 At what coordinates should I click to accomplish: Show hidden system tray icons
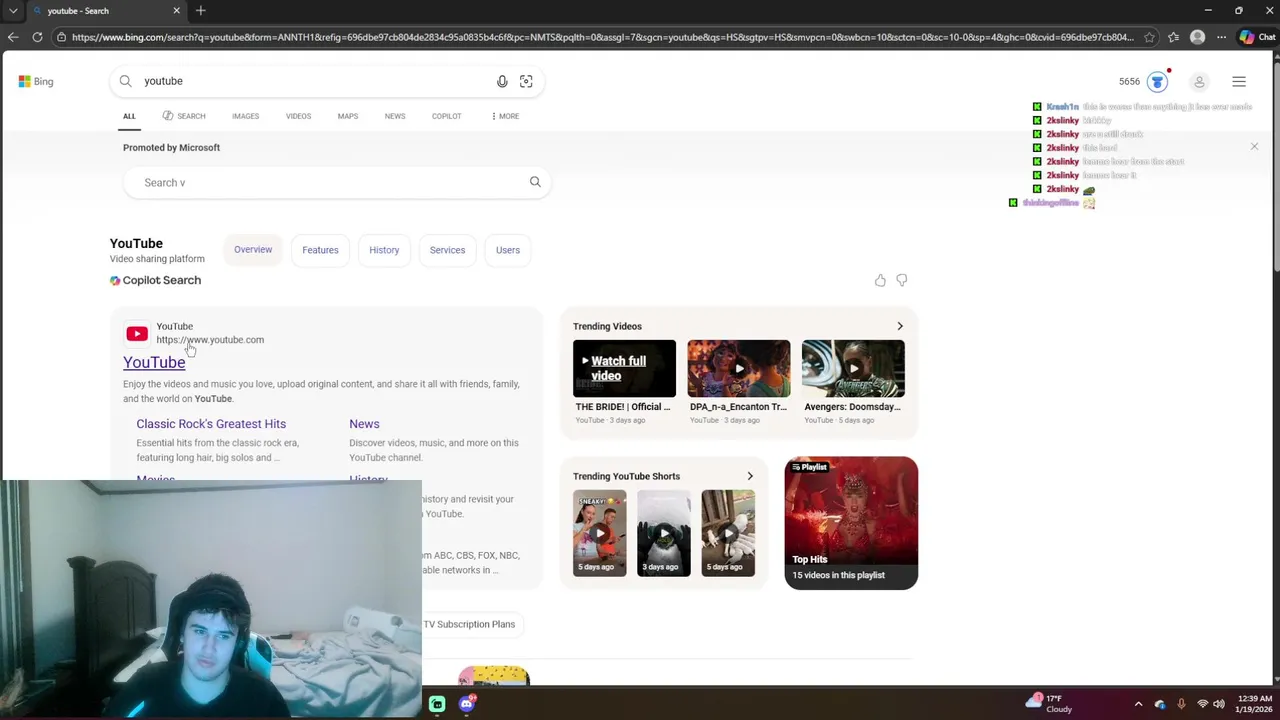(1138, 704)
